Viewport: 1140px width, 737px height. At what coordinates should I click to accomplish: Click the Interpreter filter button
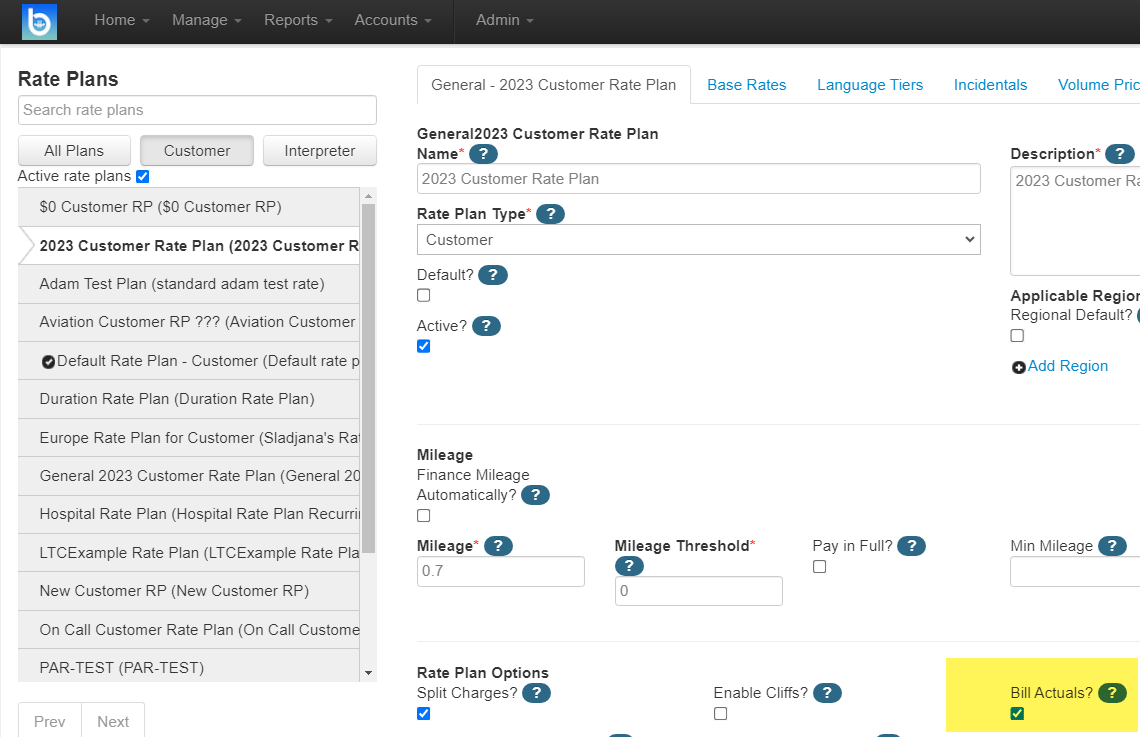point(319,150)
